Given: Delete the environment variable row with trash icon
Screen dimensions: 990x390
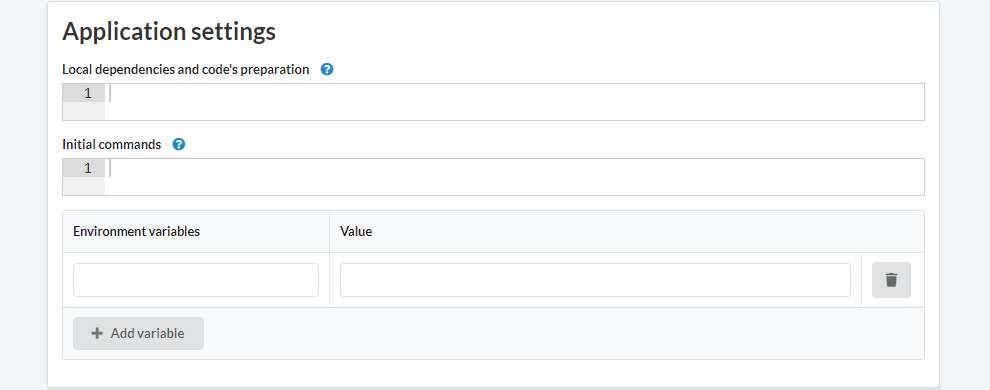Looking at the screenshot, I should click(x=891, y=280).
